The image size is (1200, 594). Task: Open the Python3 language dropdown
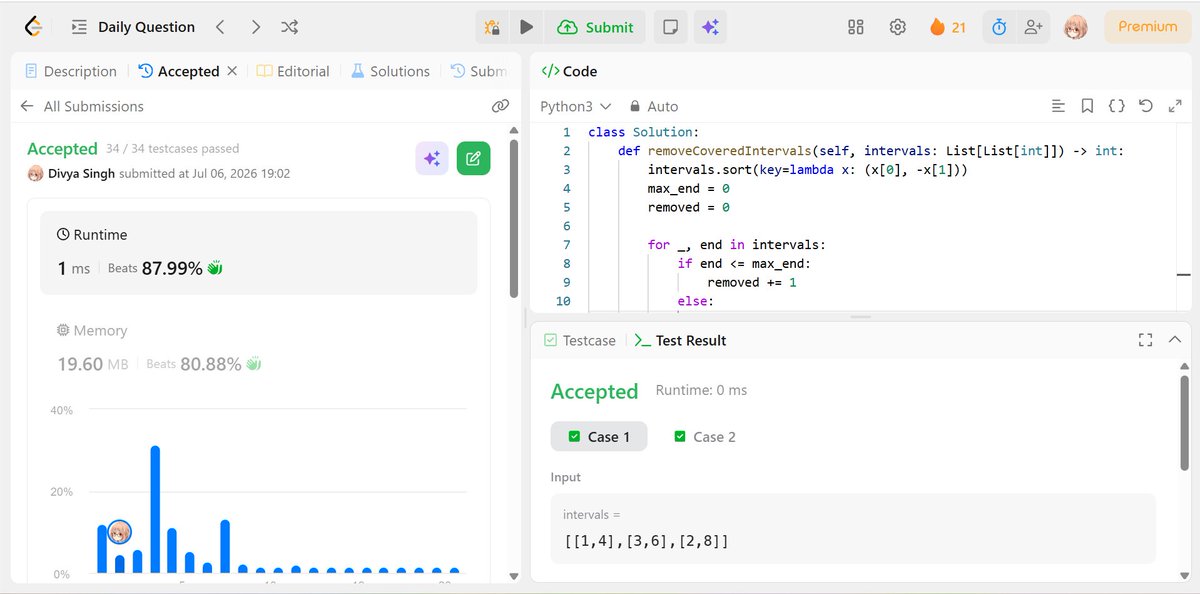point(574,106)
